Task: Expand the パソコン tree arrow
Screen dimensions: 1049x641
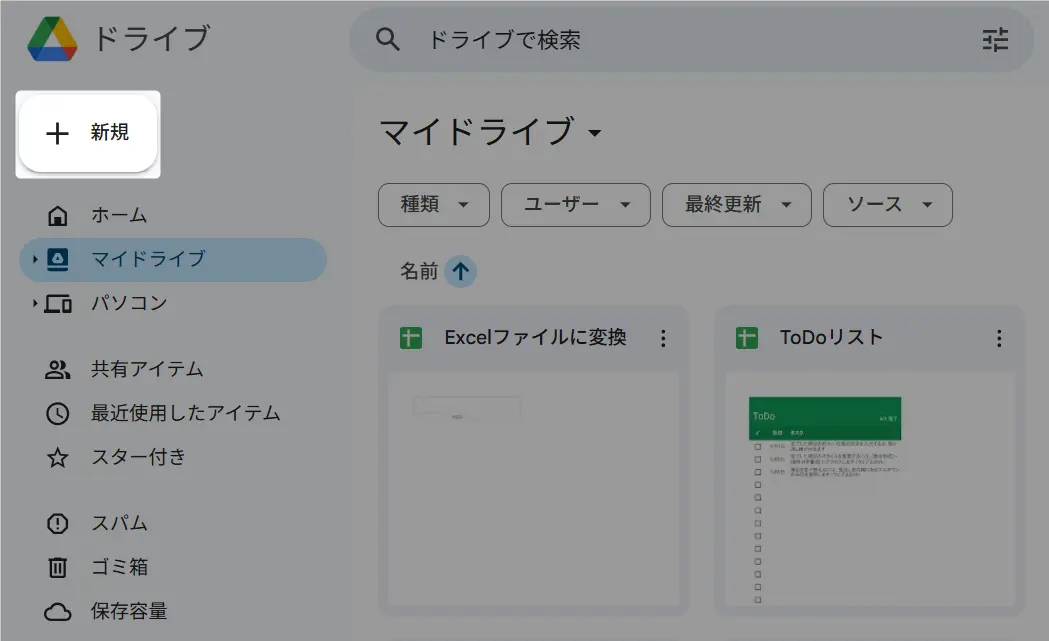Action: (34, 303)
